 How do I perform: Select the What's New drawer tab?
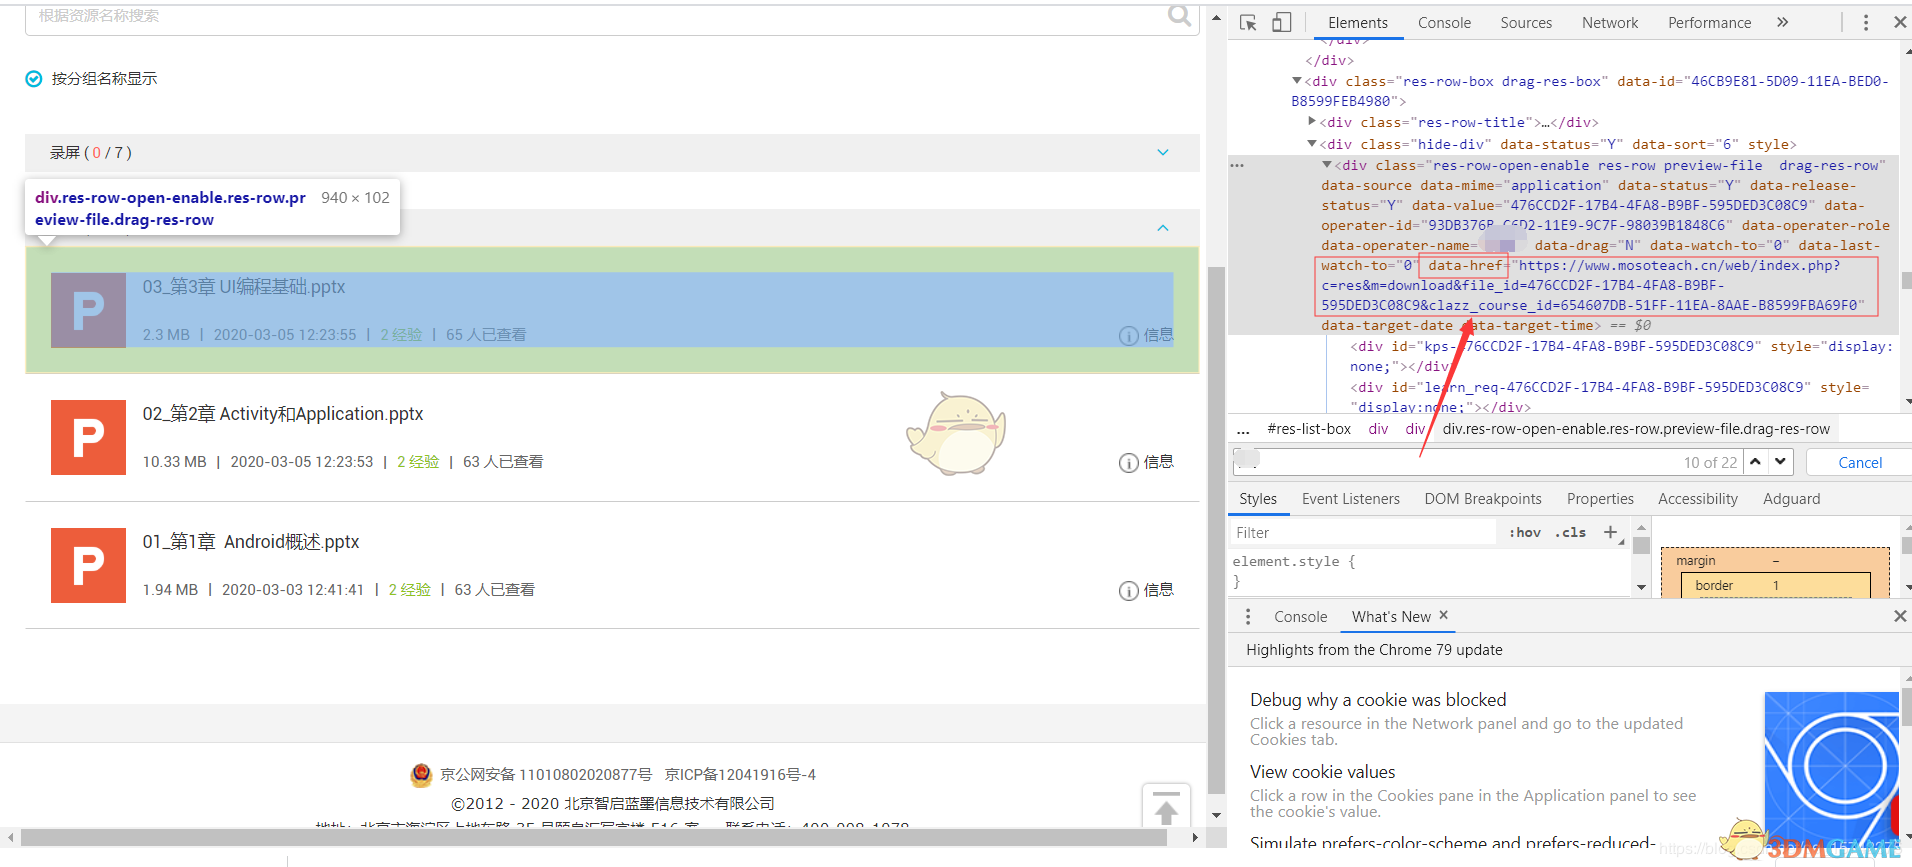1391,617
